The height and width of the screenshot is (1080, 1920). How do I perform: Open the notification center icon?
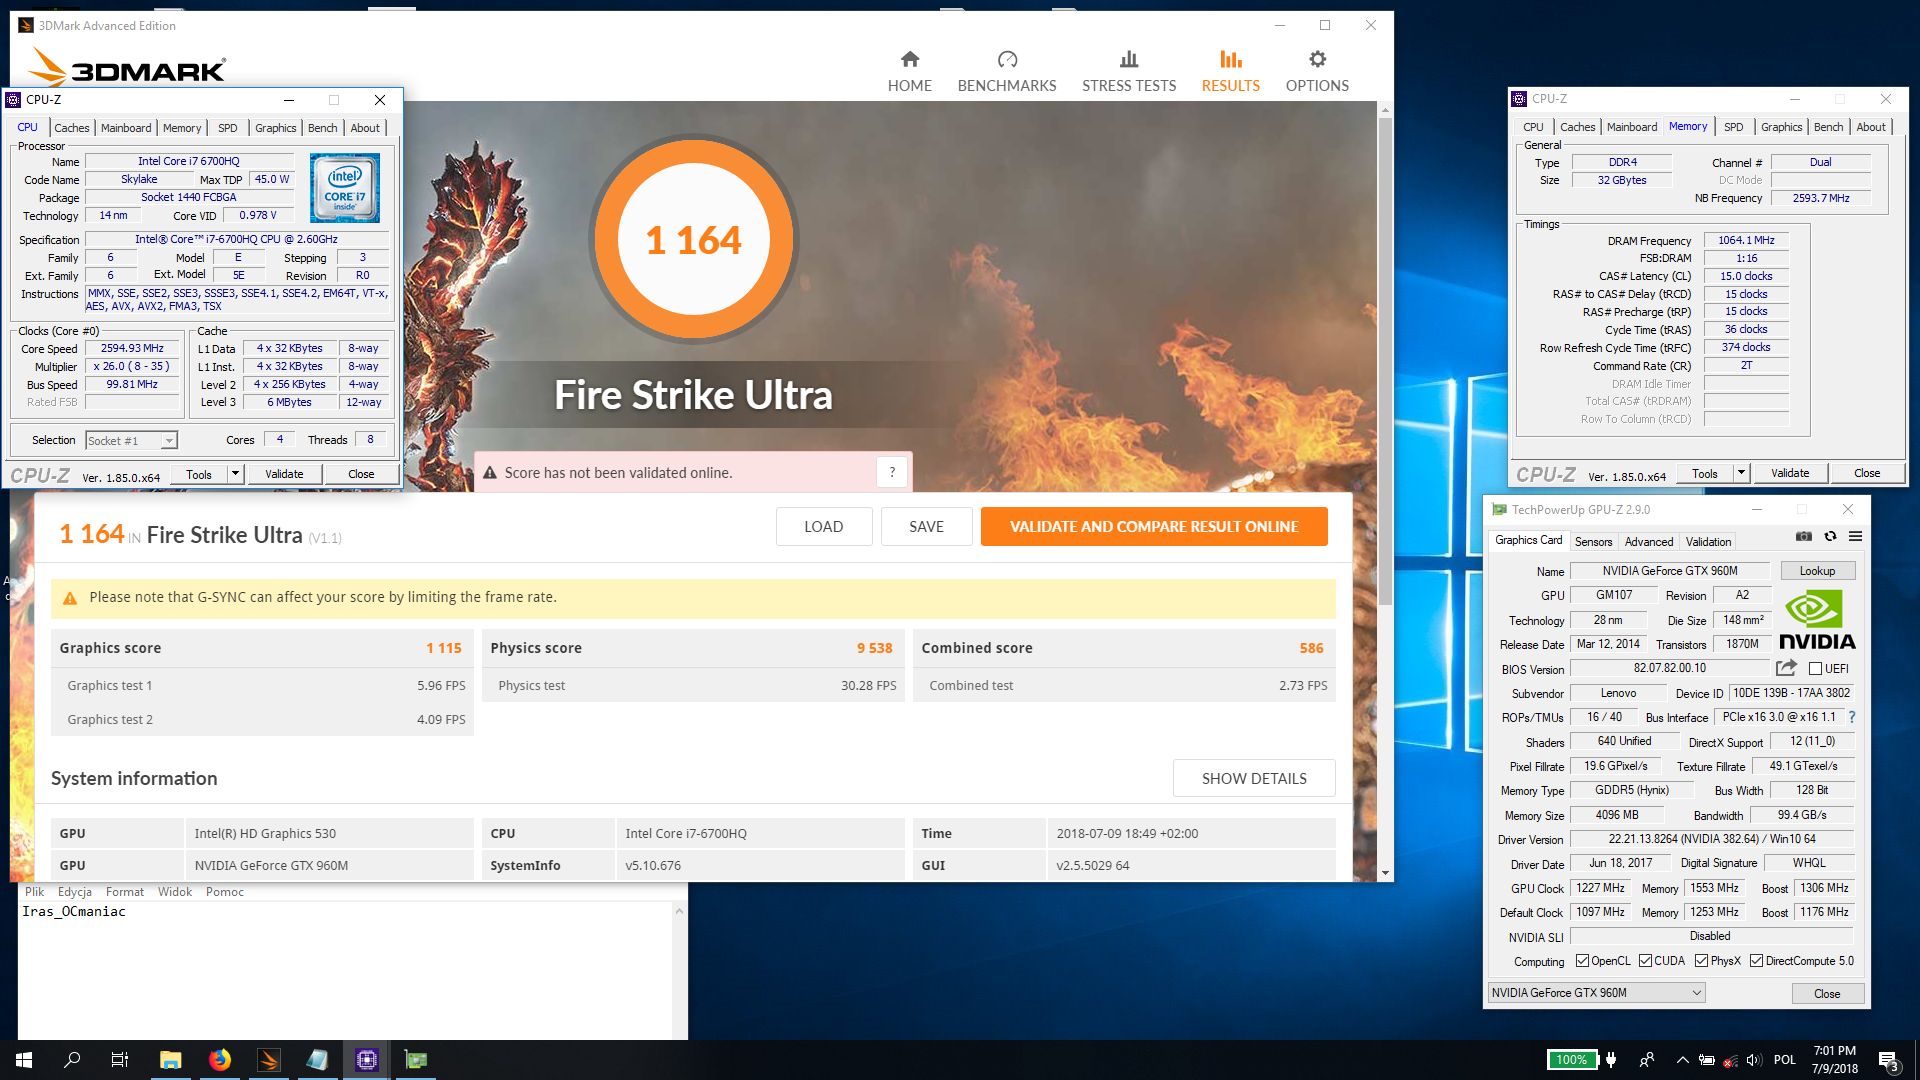click(1889, 1060)
